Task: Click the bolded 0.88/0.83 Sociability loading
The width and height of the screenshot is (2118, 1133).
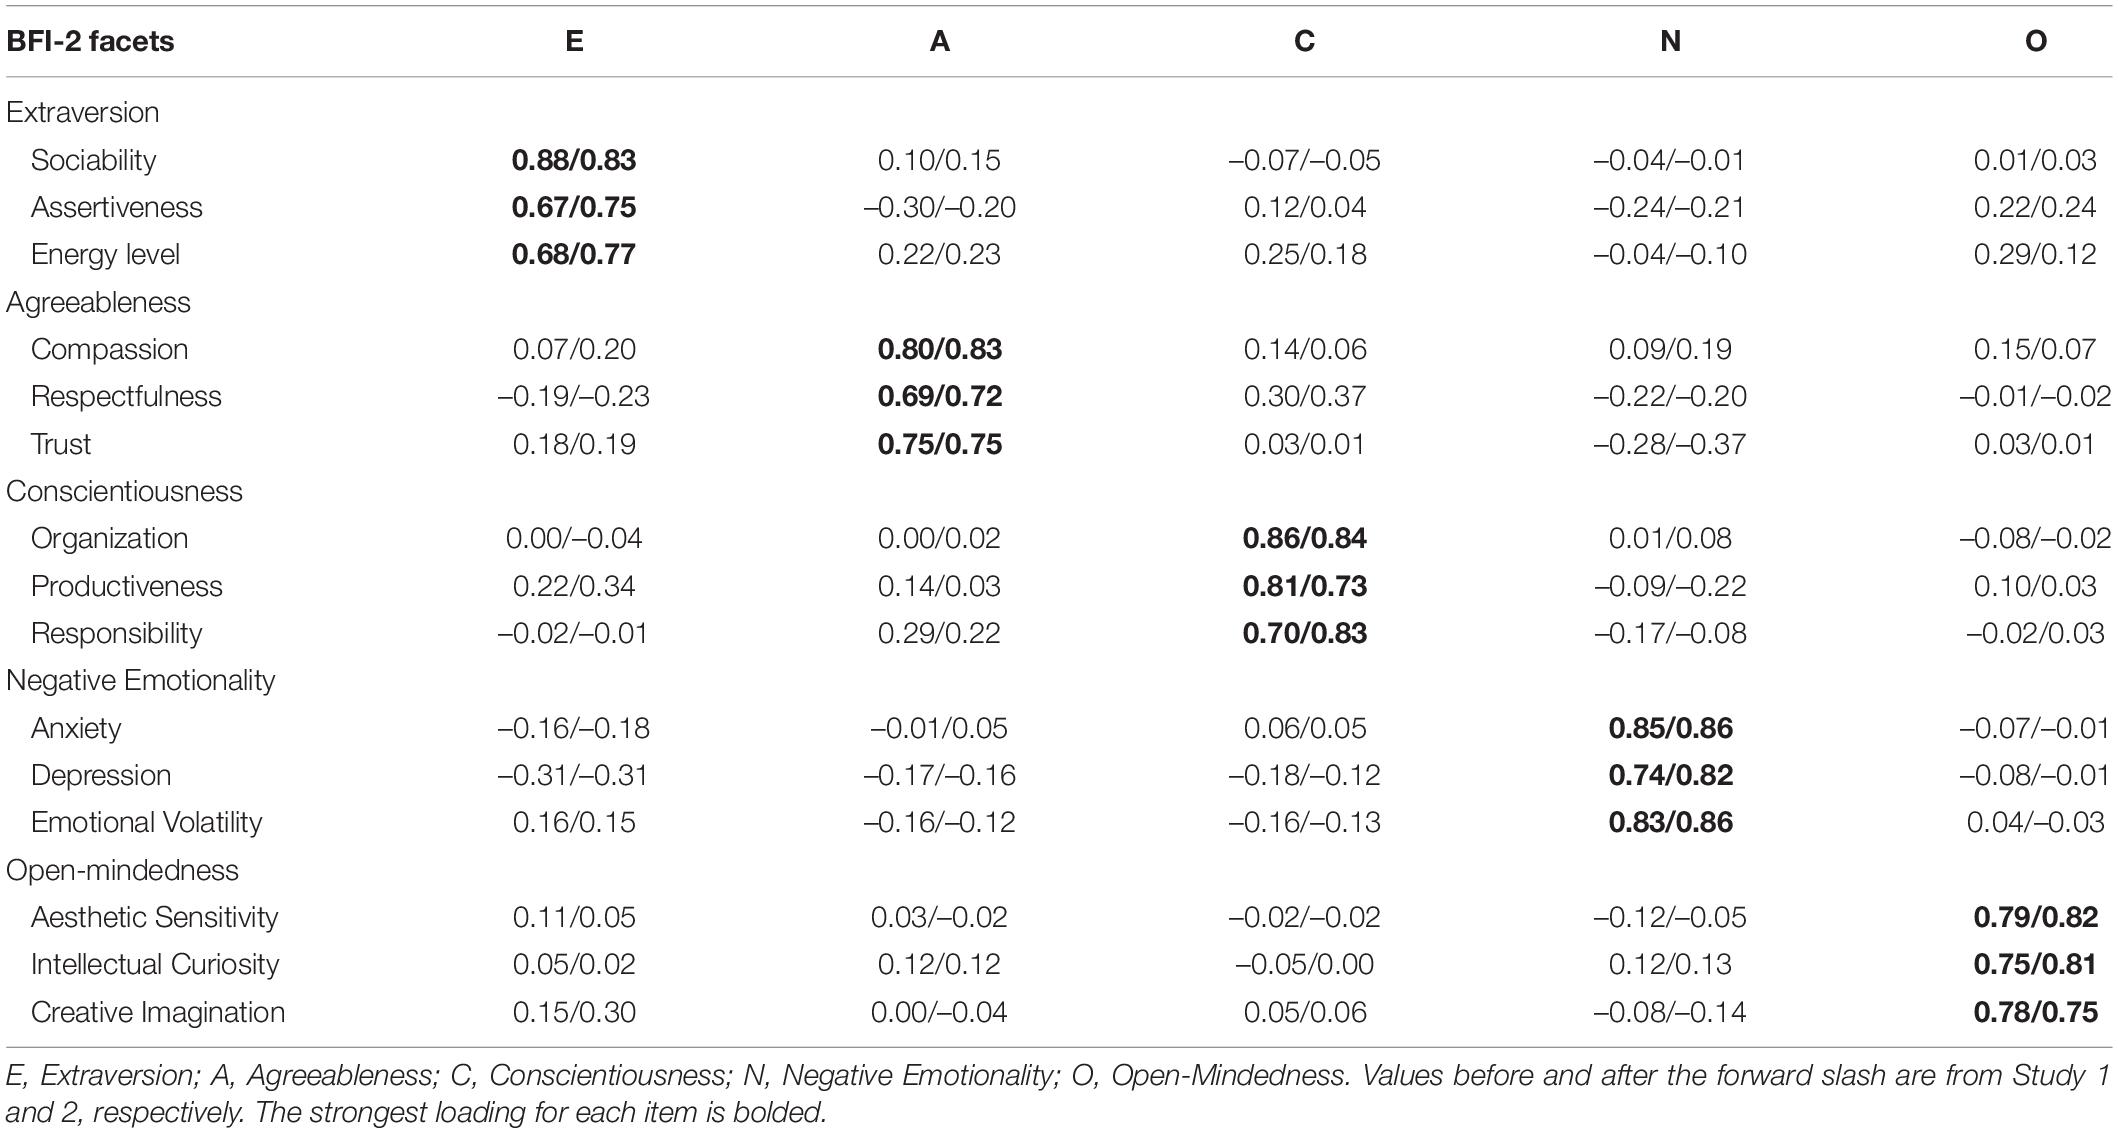Action: point(574,160)
